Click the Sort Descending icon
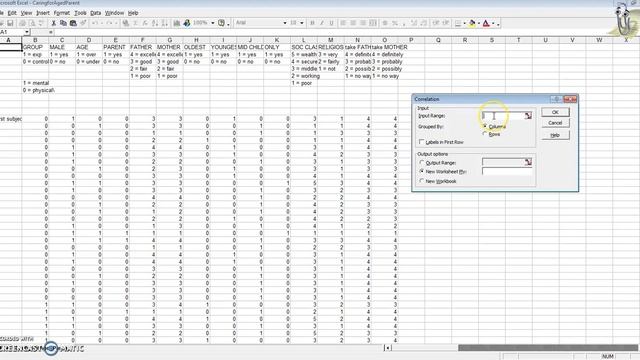Screen dimensions: 640x360 pos(165,23)
